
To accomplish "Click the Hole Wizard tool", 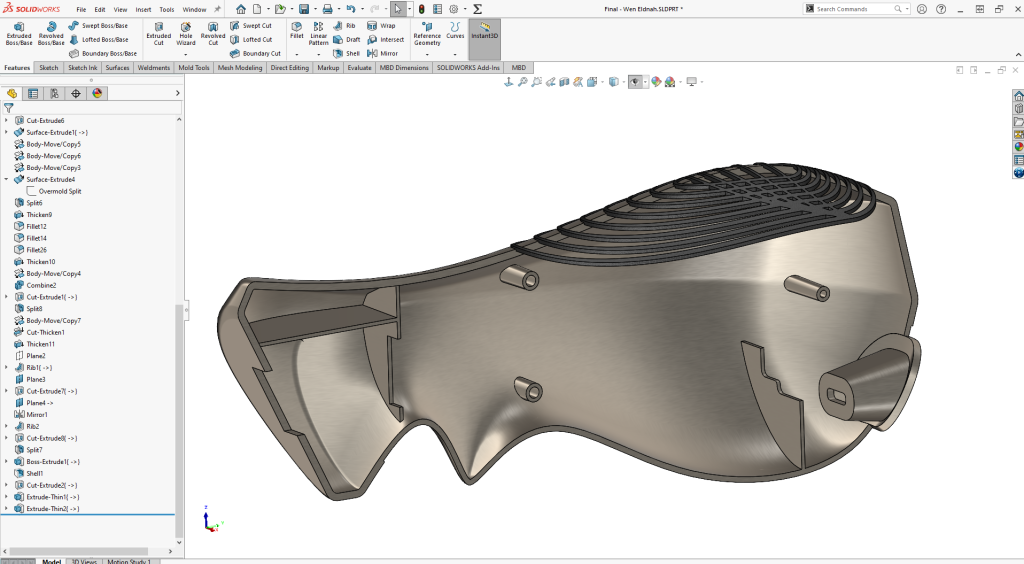I will tap(186, 31).
